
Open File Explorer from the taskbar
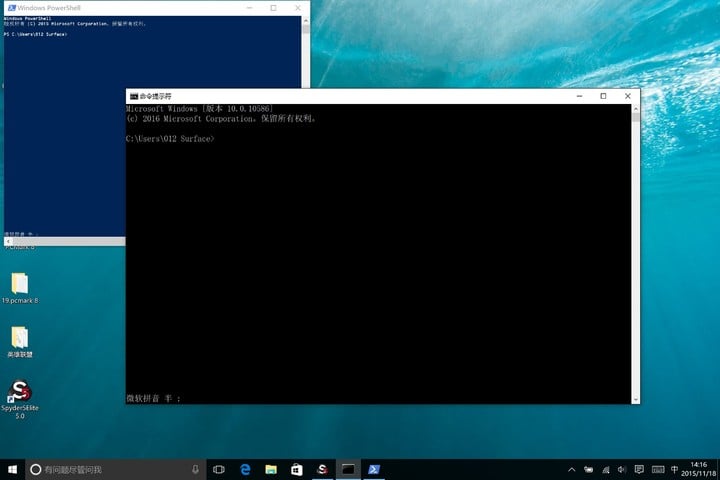click(271, 469)
